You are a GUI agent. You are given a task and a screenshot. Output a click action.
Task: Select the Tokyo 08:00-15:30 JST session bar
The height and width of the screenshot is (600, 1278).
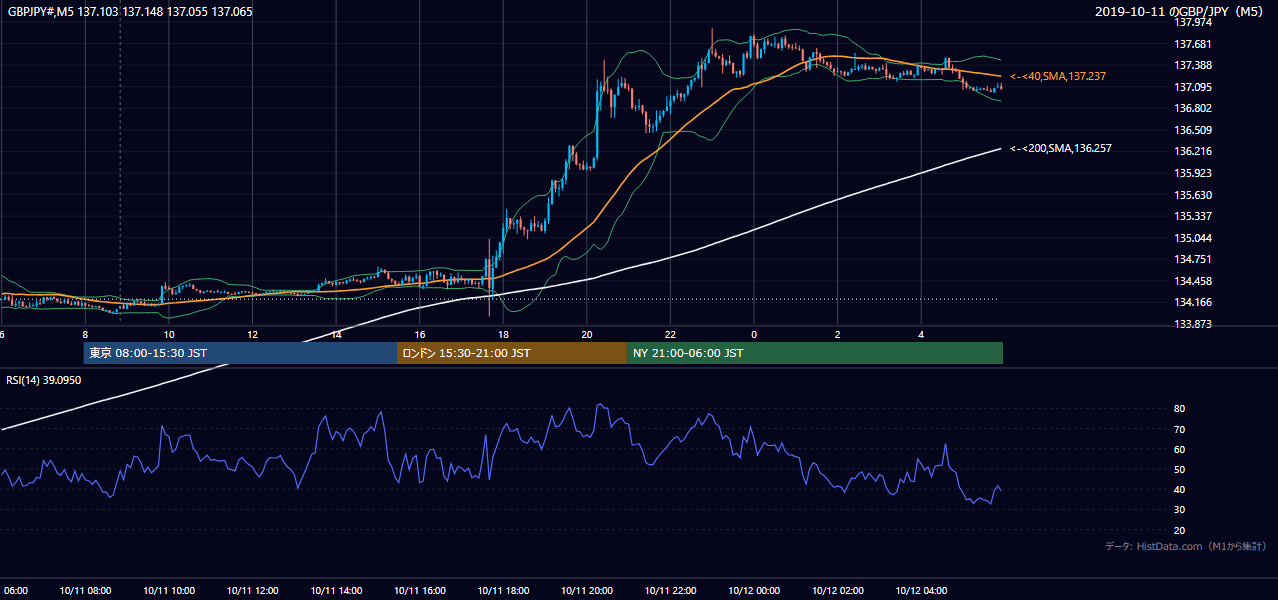point(240,353)
